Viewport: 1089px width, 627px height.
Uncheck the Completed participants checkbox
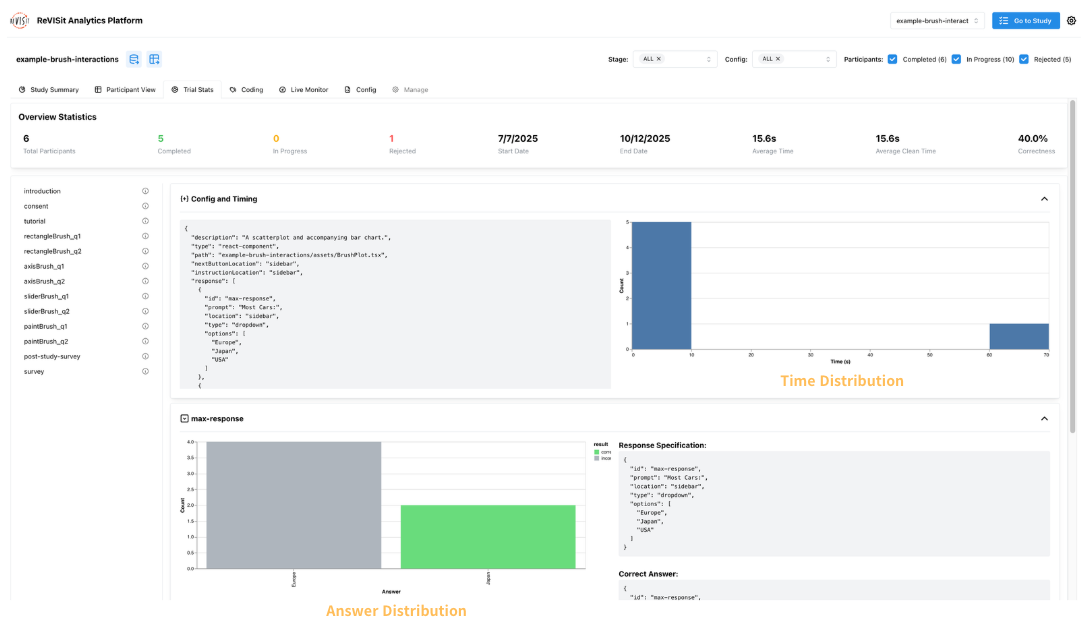pyautogui.click(x=892, y=59)
